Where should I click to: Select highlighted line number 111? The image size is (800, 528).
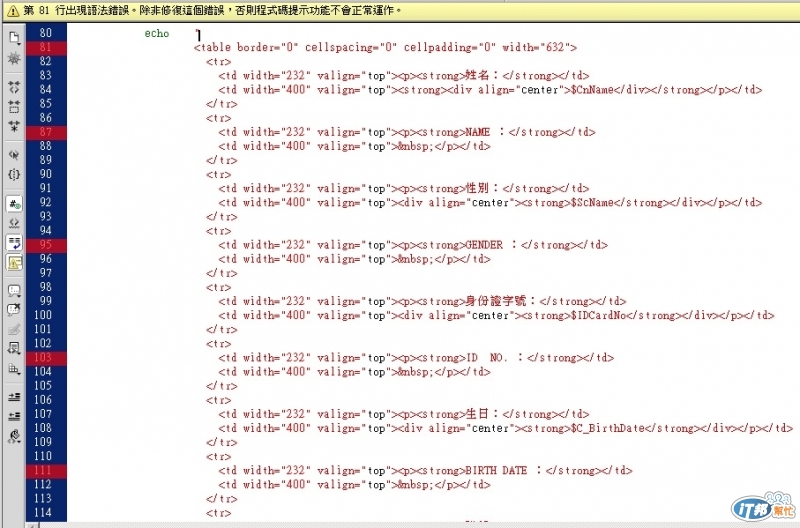43,470
